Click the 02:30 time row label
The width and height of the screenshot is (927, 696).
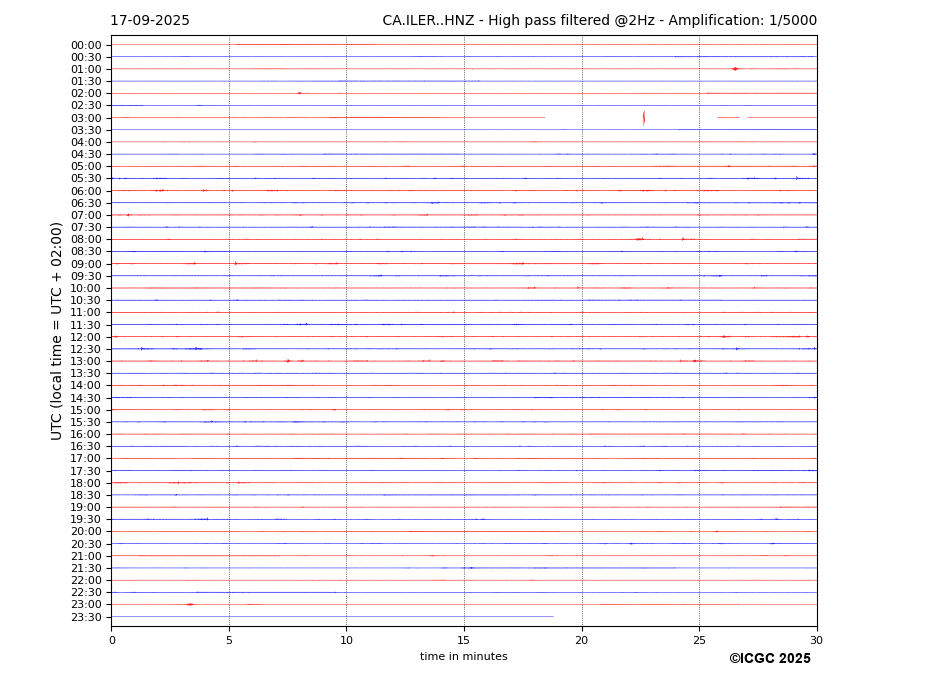point(86,105)
